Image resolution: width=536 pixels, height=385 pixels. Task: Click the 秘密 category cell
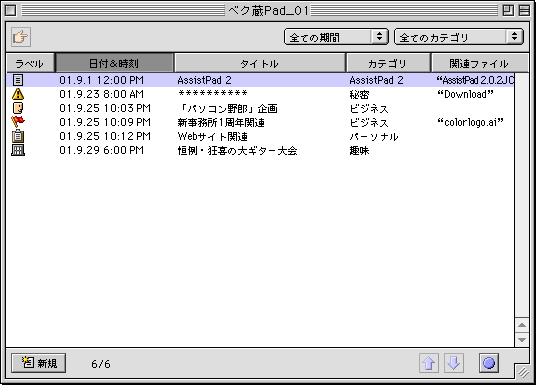(359, 94)
